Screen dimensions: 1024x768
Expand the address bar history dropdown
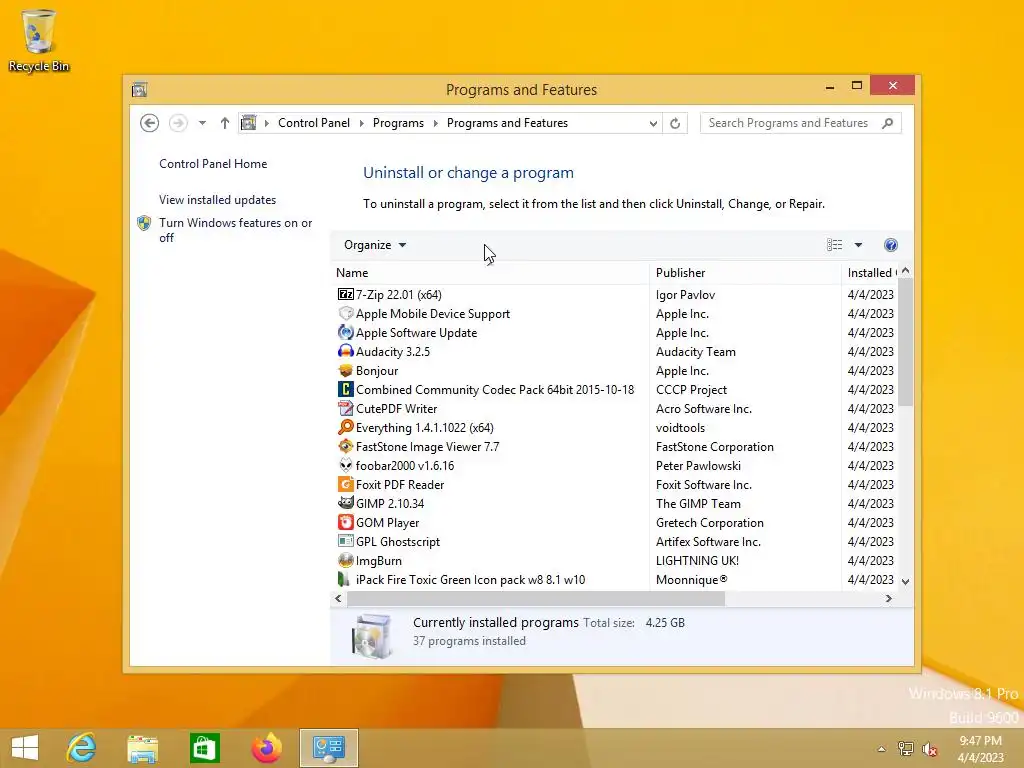click(x=653, y=123)
